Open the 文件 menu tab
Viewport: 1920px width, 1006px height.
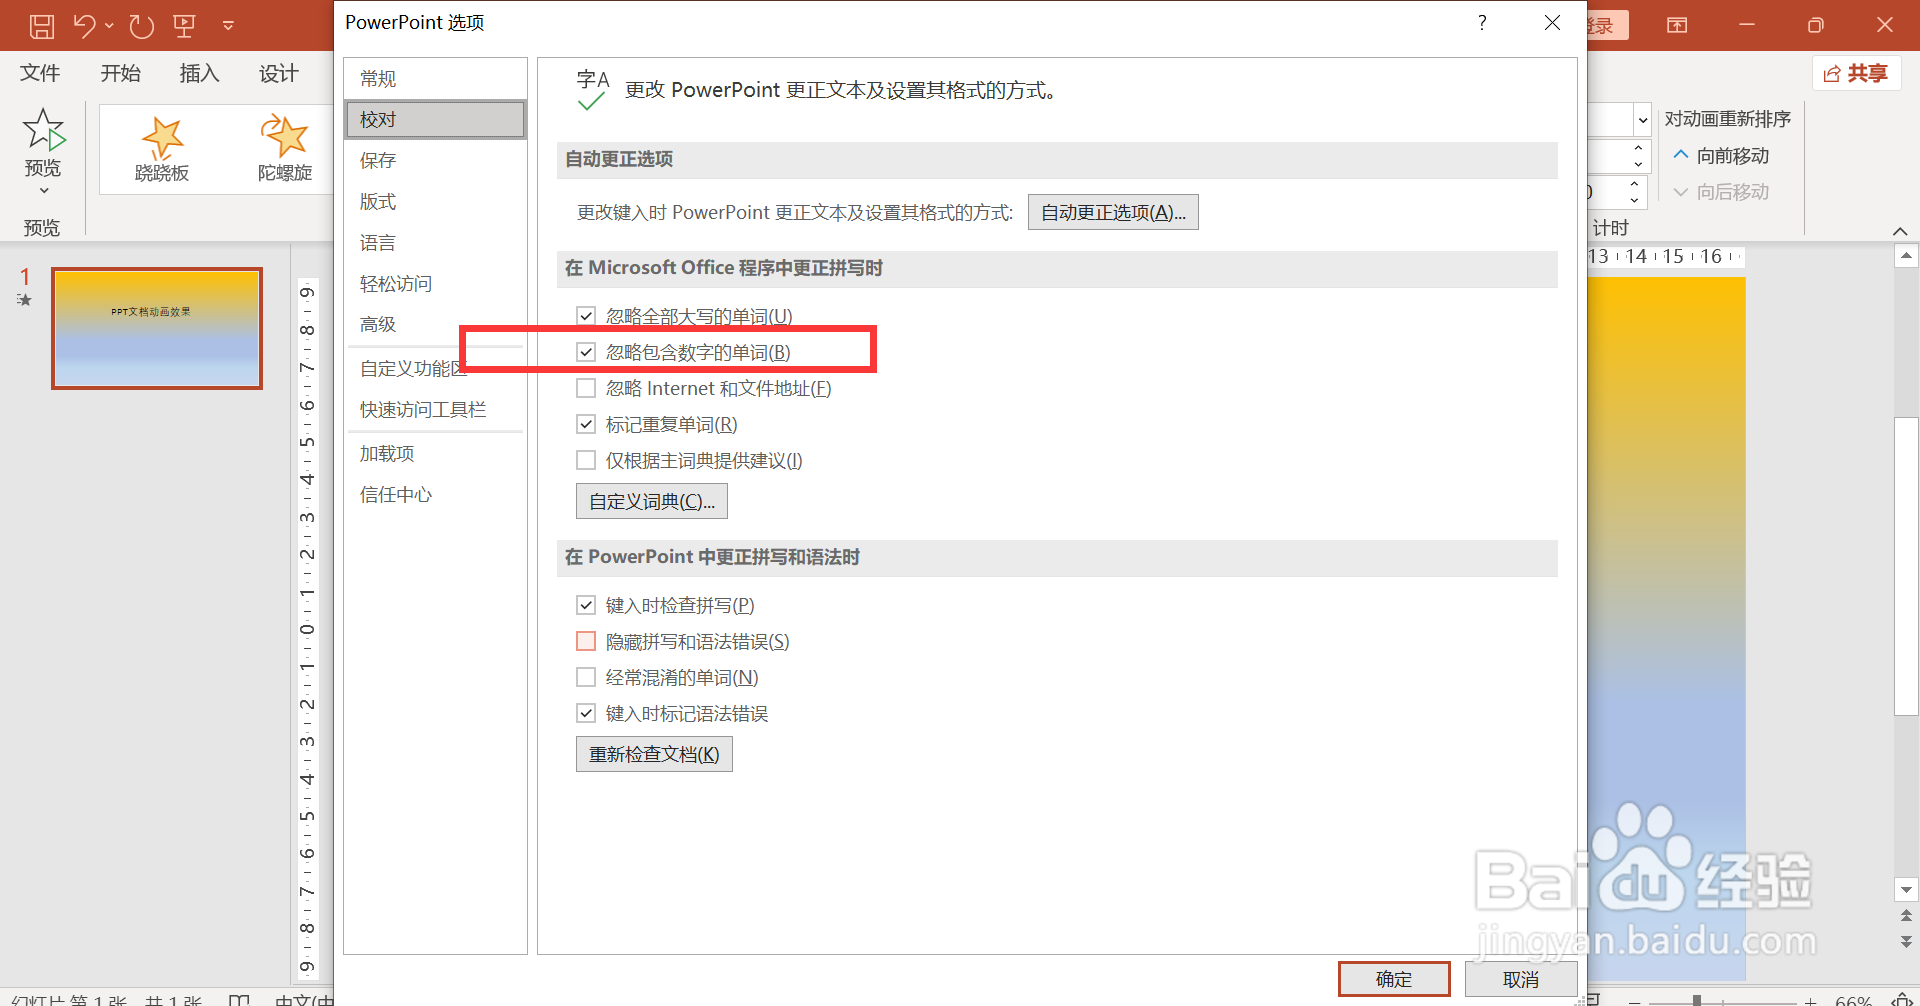(40, 73)
